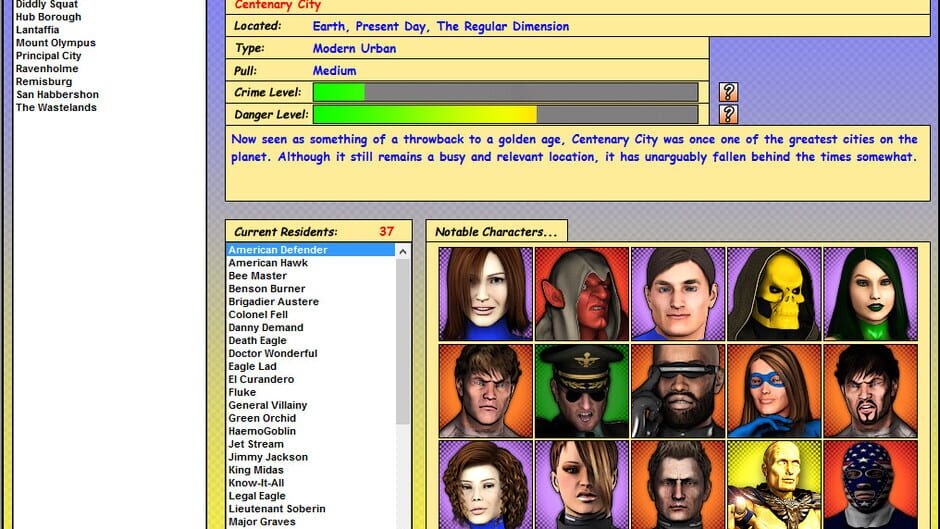Select Doctor Wonderful in the residents list
This screenshot has height=529, width=940.
tap(272, 353)
